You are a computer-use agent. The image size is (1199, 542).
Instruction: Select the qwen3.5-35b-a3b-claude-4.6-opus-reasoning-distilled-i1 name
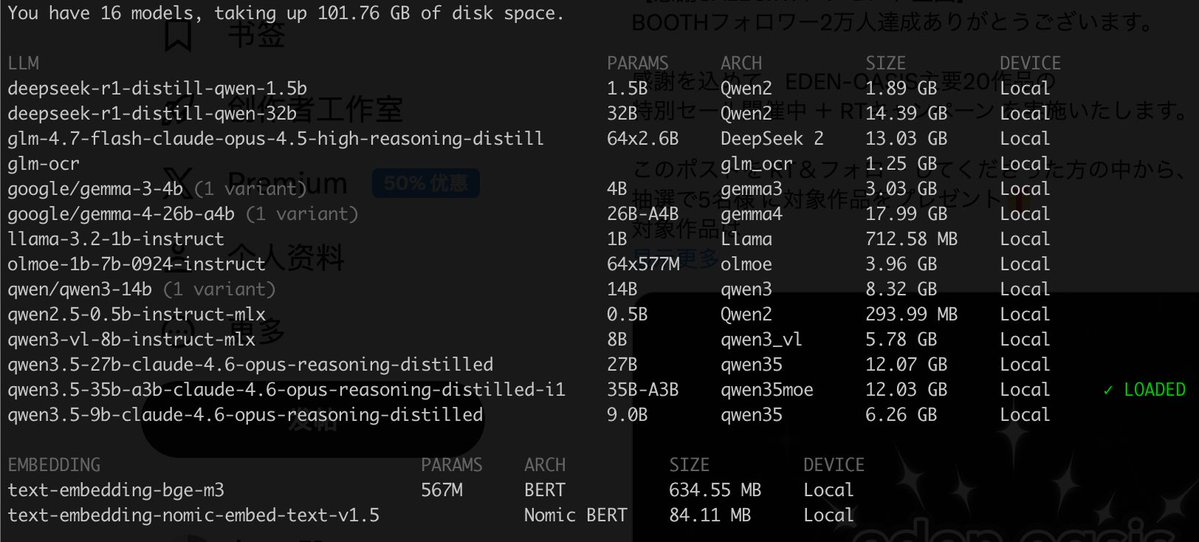[286, 390]
